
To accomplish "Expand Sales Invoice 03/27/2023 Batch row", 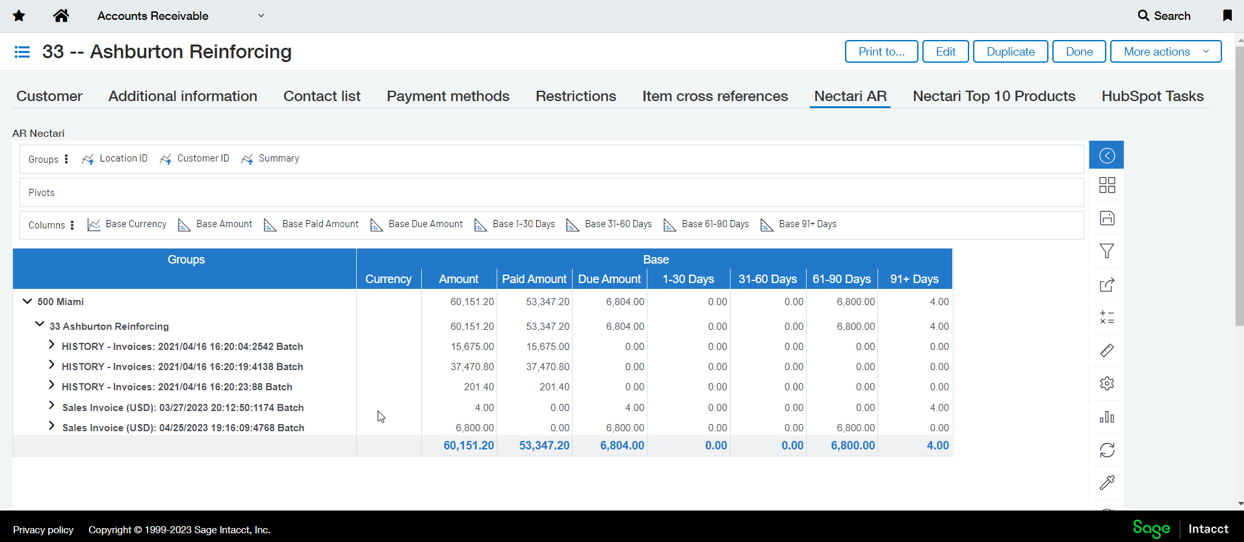I will [x=51, y=406].
